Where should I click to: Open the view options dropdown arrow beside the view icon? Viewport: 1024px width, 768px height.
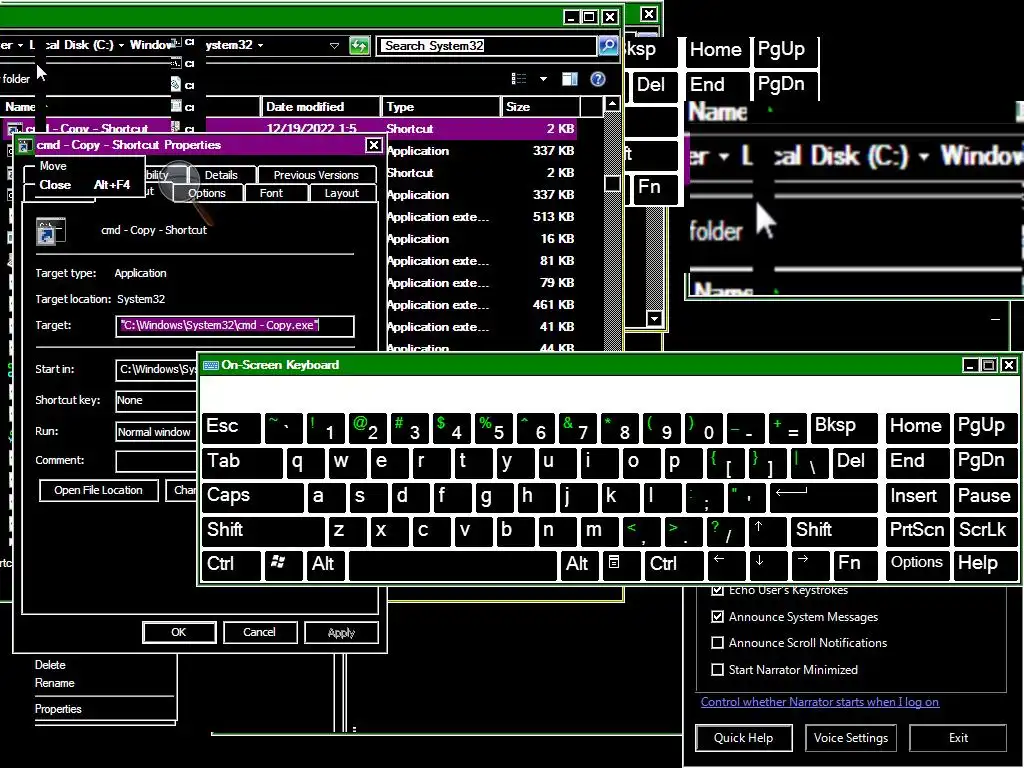[x=543, y=79]
